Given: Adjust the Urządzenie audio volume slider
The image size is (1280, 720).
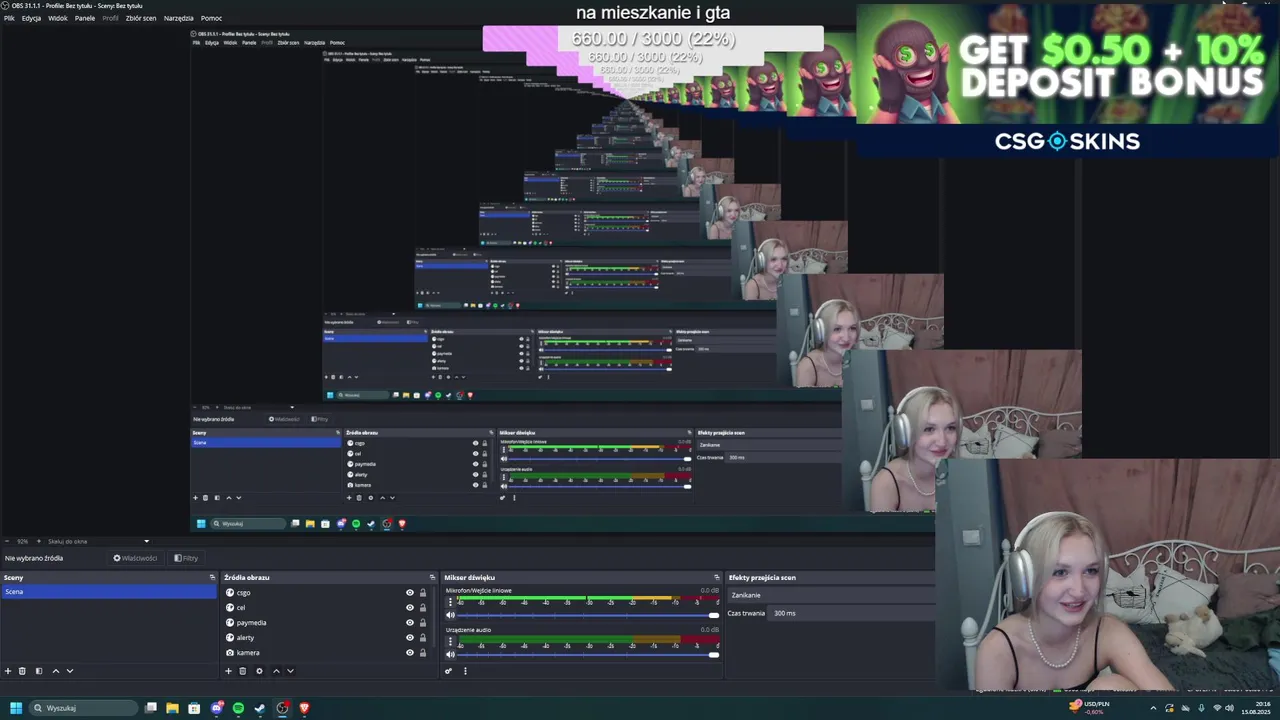Looking at the screenshot, I should [x=588, y=655].
